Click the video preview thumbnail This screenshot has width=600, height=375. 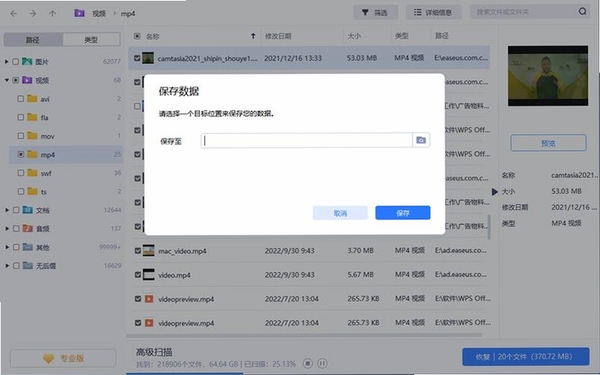click(x=548, y=76)
